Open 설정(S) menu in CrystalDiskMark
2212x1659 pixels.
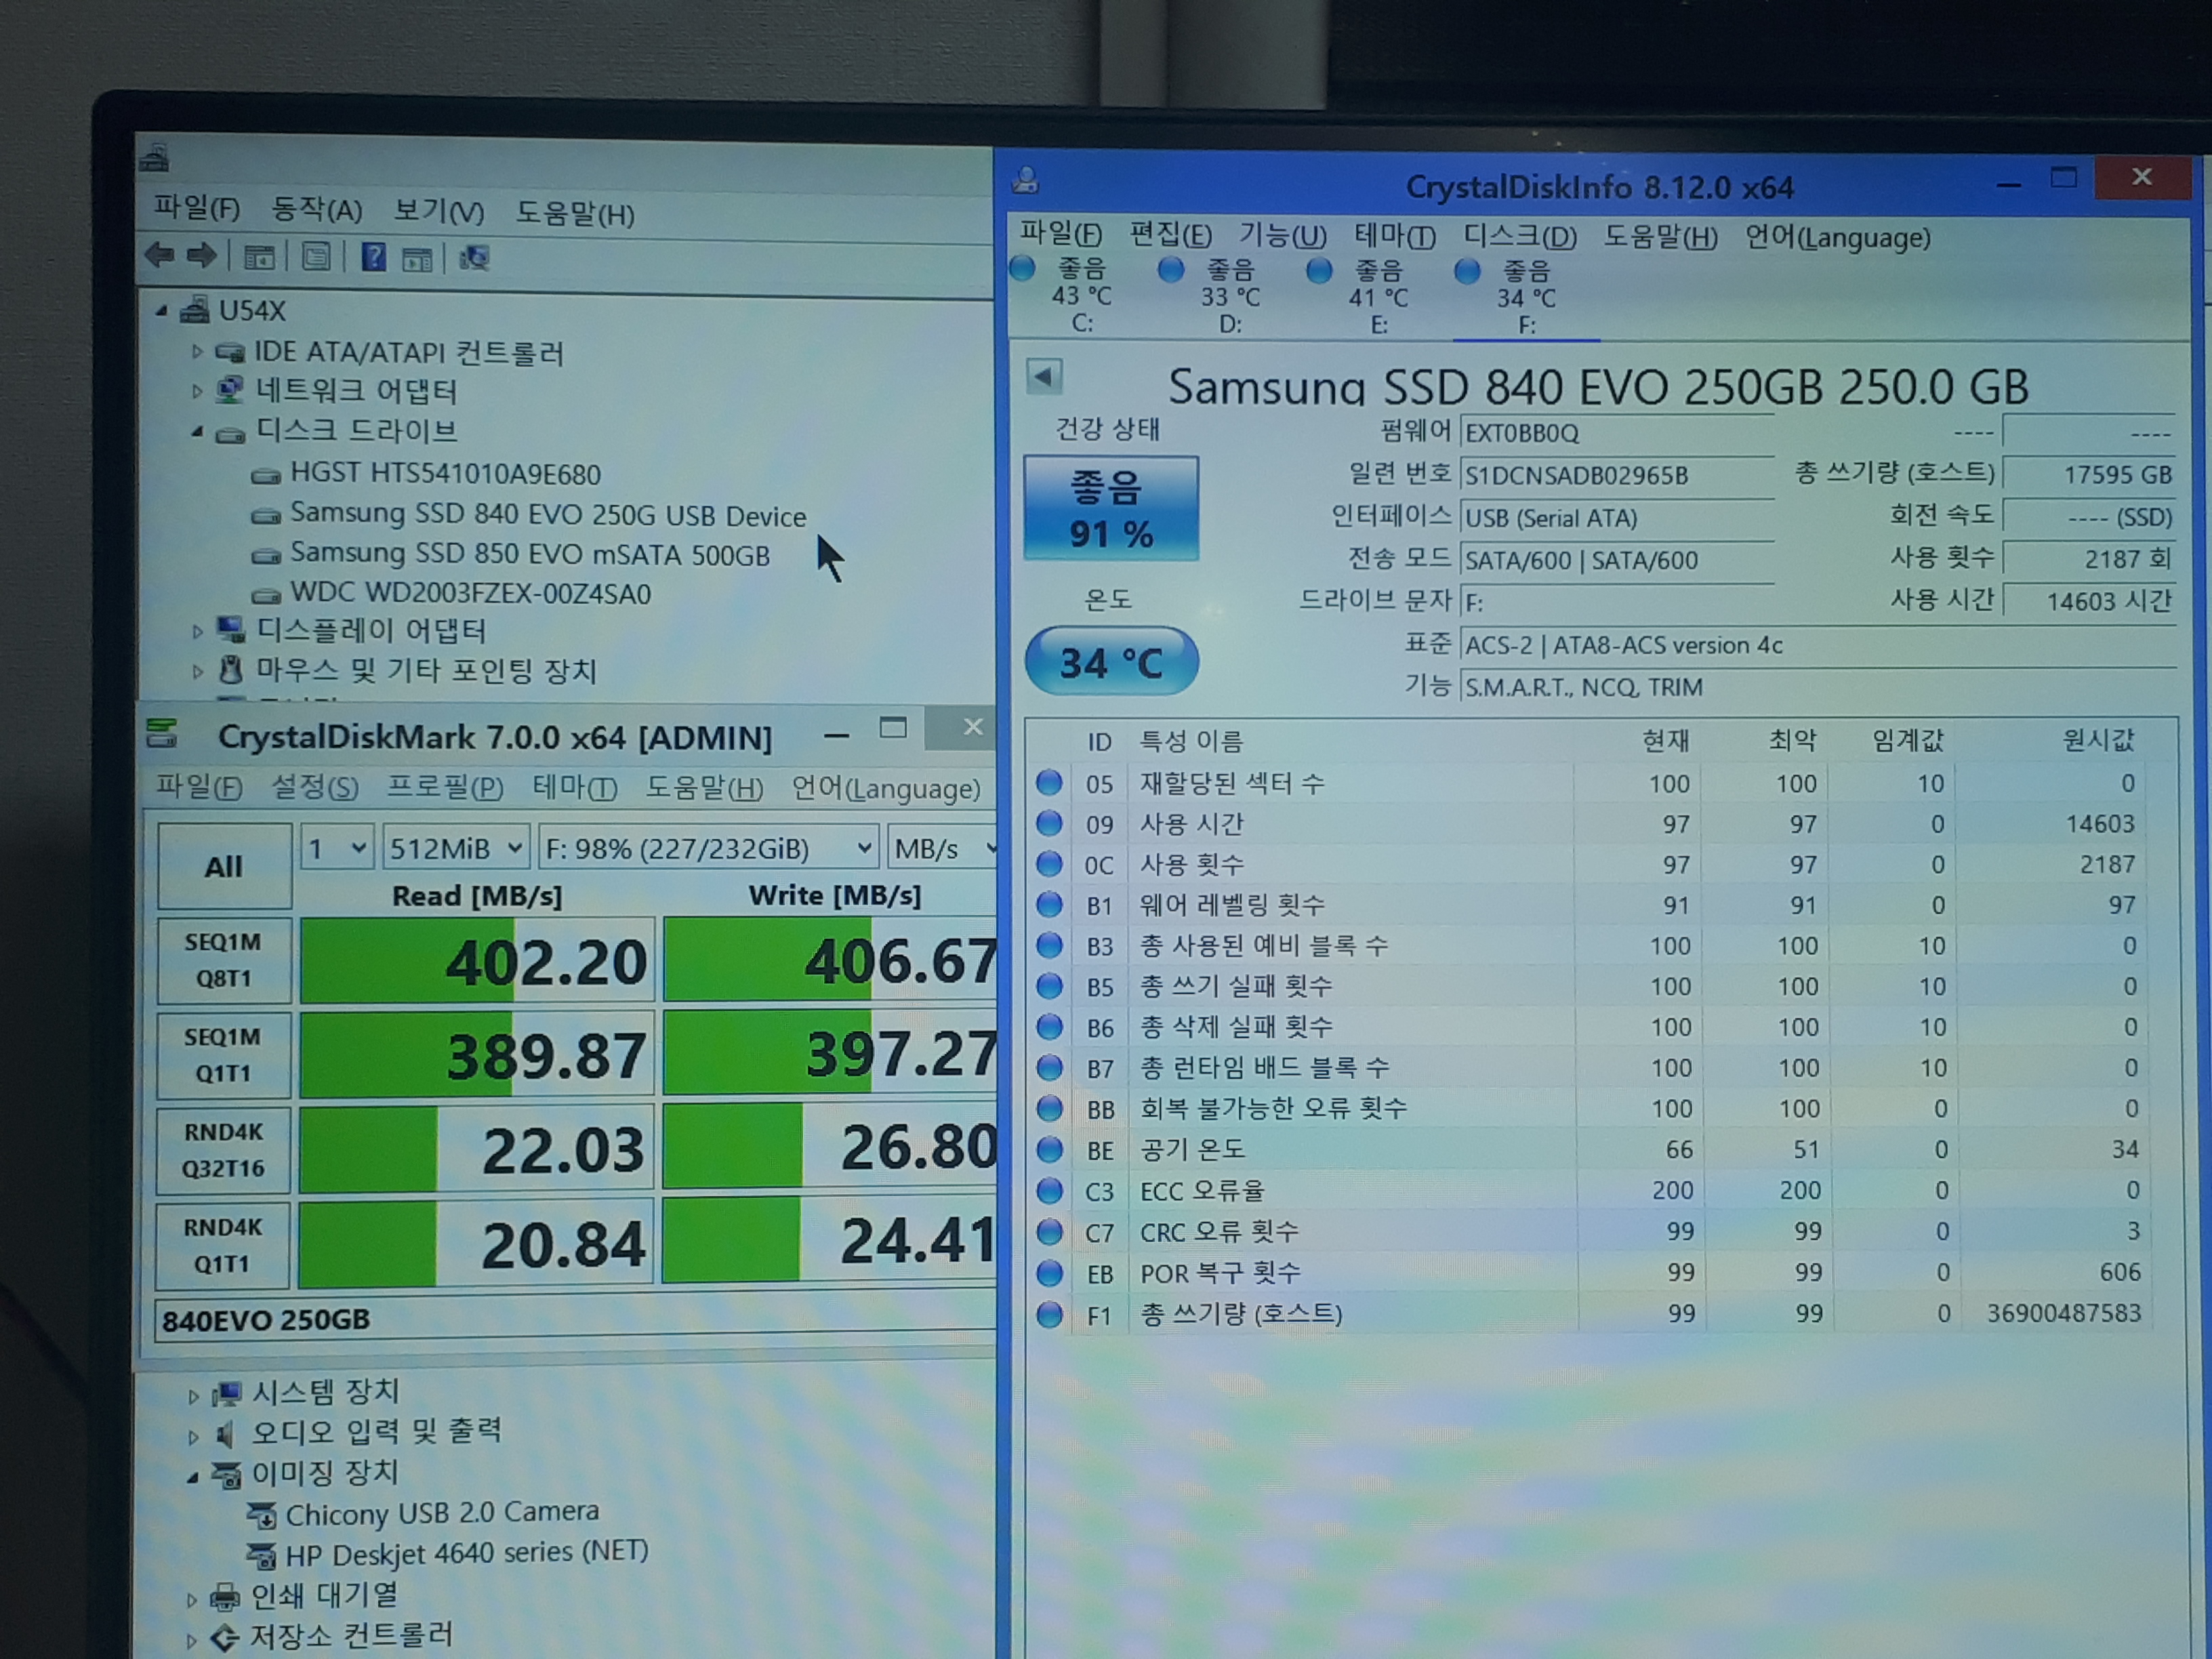315,787
